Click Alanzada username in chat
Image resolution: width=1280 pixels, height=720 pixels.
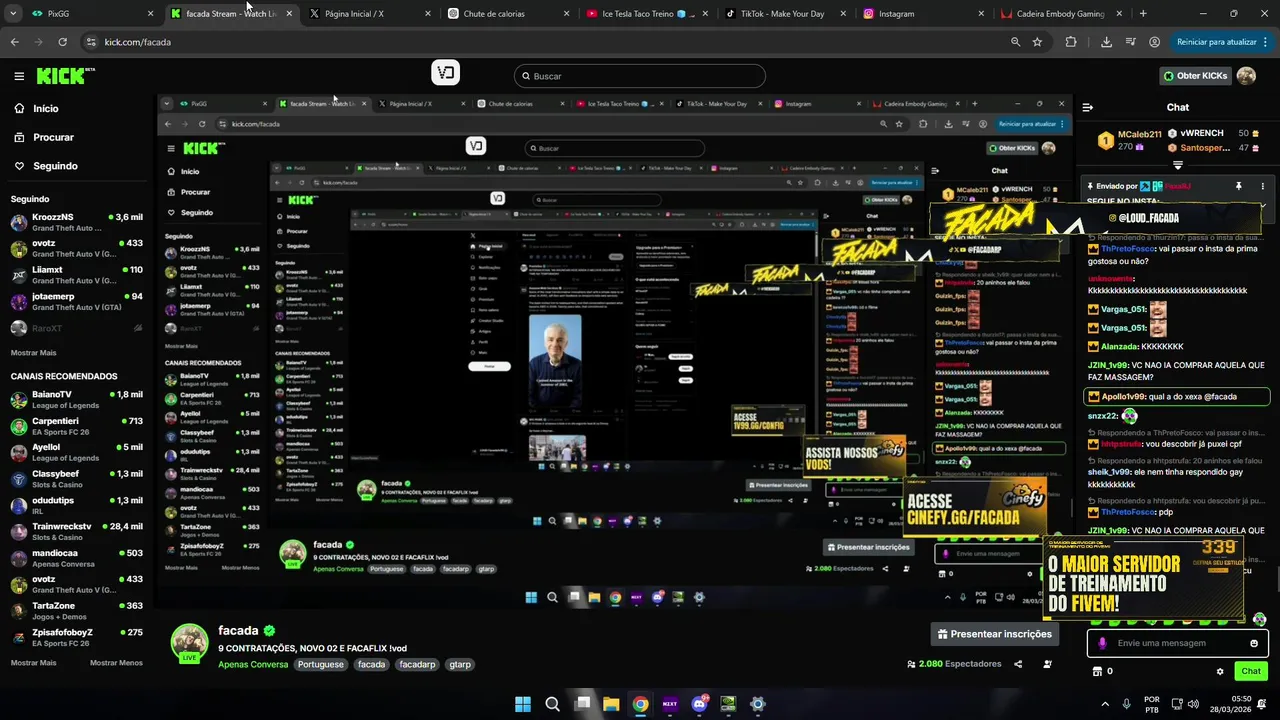click(x=1118, y=346)
